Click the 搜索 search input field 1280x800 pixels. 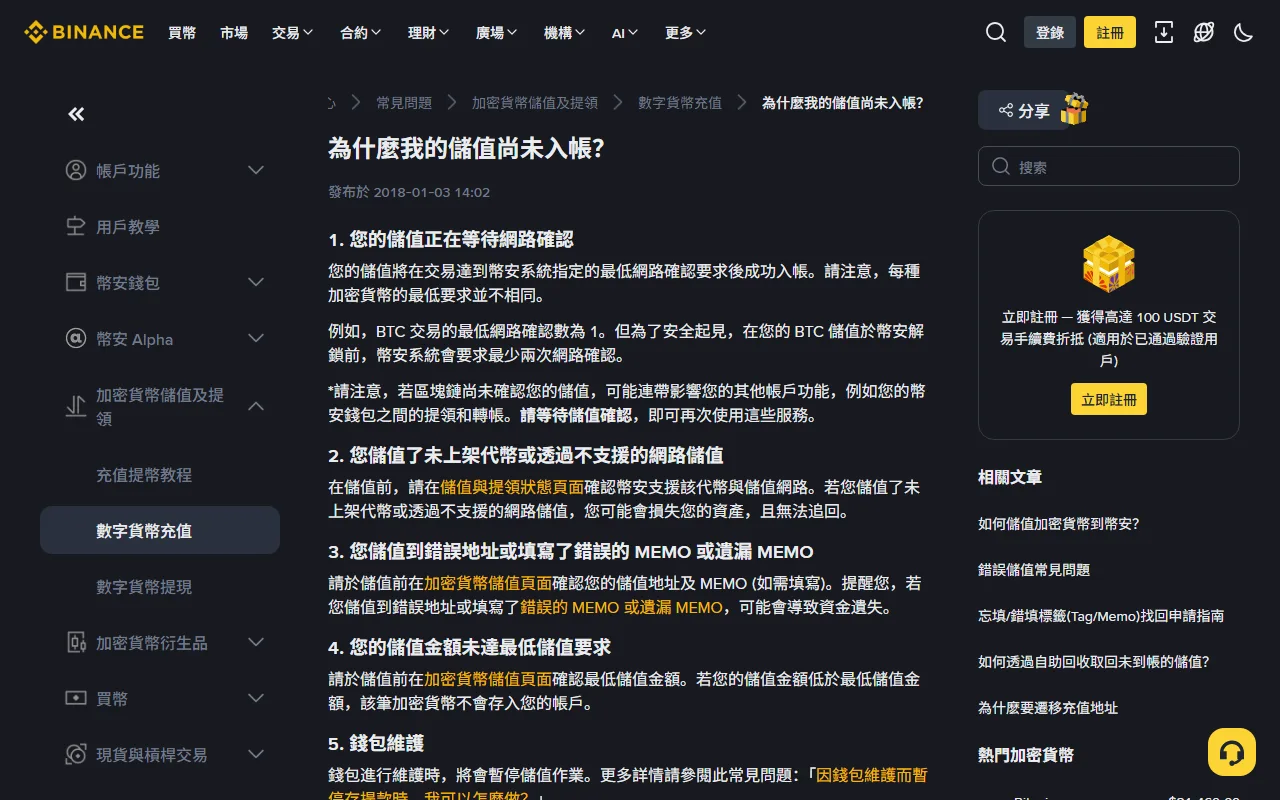[x=1109, y=166]
